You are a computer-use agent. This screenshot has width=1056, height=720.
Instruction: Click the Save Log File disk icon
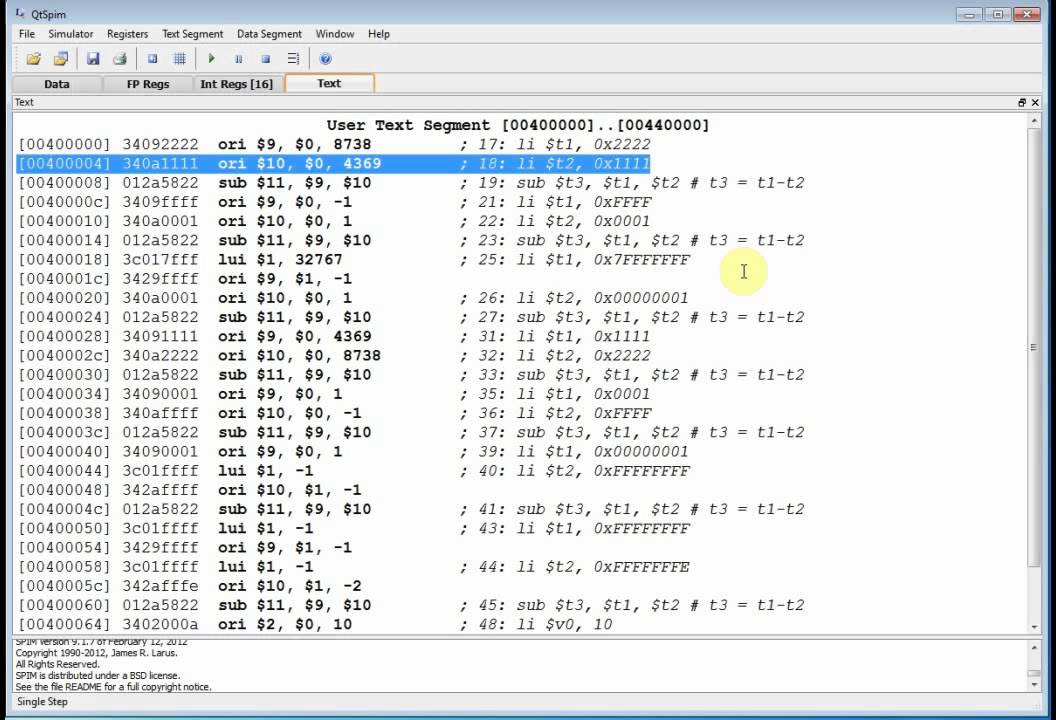click(x=93, y=59)
